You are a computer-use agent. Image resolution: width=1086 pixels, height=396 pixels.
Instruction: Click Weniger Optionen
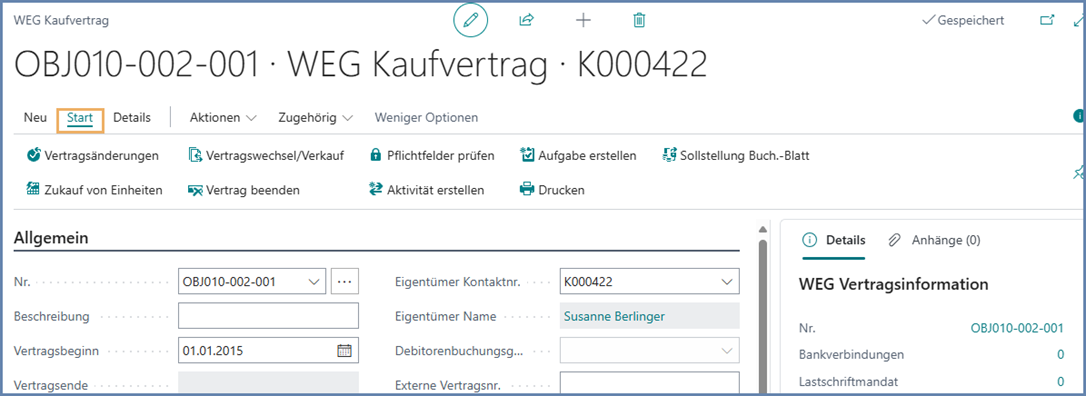pos(426,118)
